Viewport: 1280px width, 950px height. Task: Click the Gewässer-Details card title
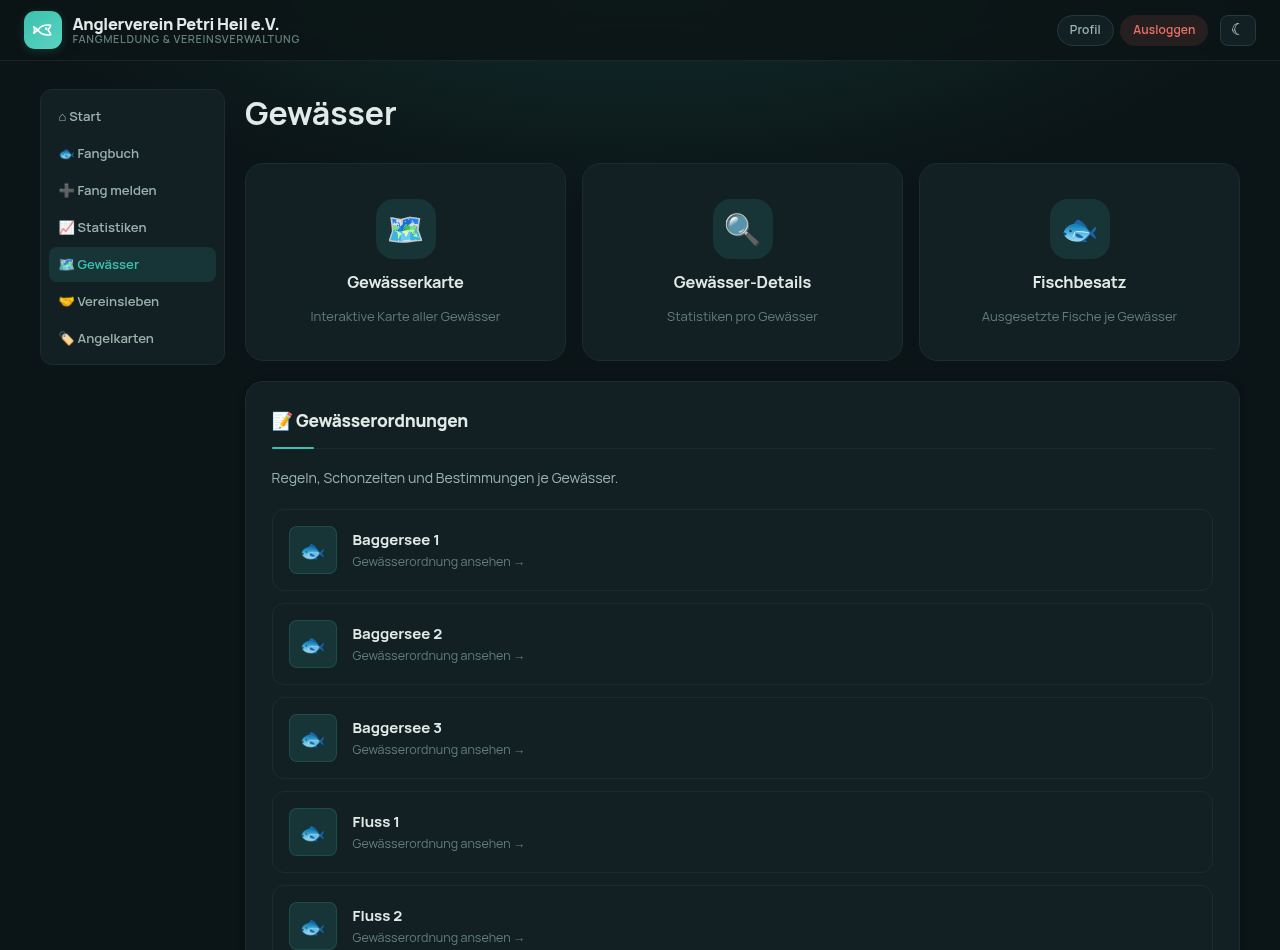coord(742,283)
